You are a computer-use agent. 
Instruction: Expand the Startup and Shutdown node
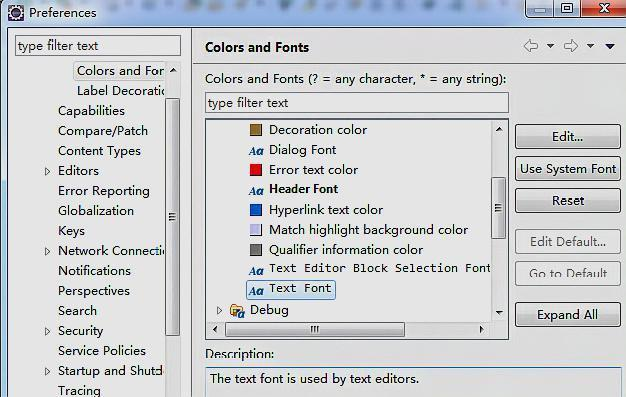point(48,371)
